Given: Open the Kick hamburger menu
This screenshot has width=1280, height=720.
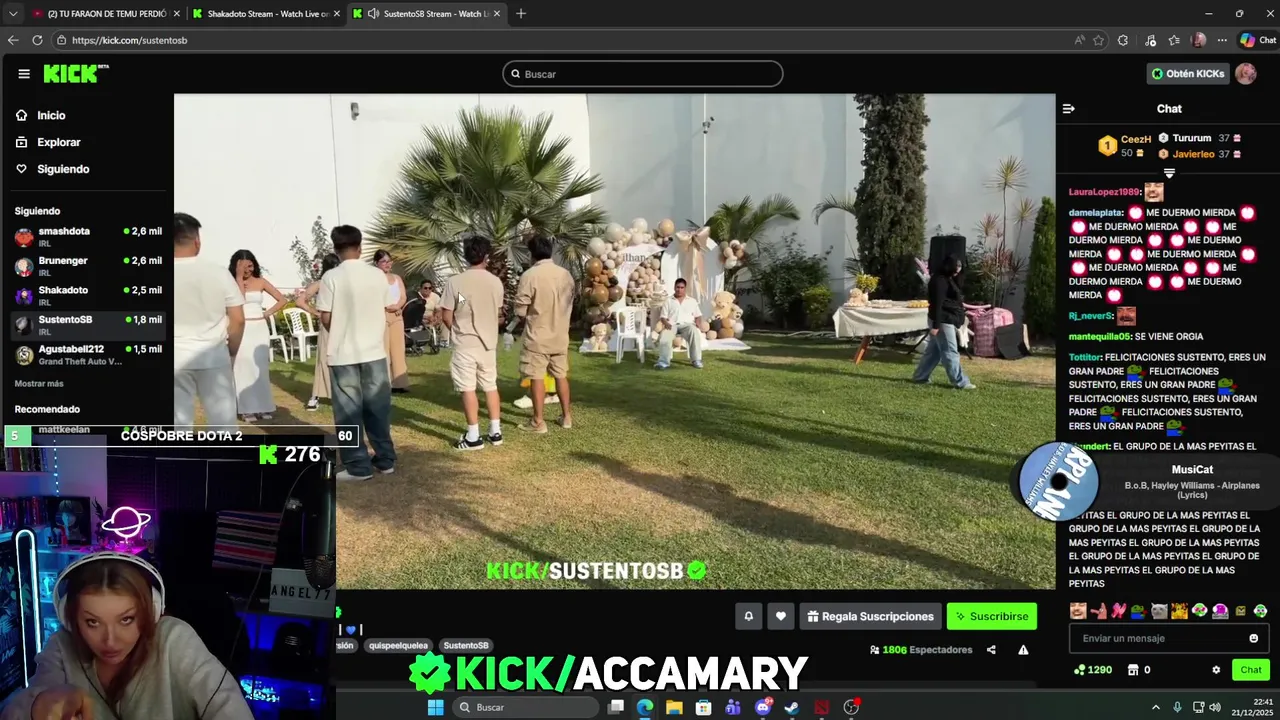Looking at the screenshot, I should pos(24,74).
